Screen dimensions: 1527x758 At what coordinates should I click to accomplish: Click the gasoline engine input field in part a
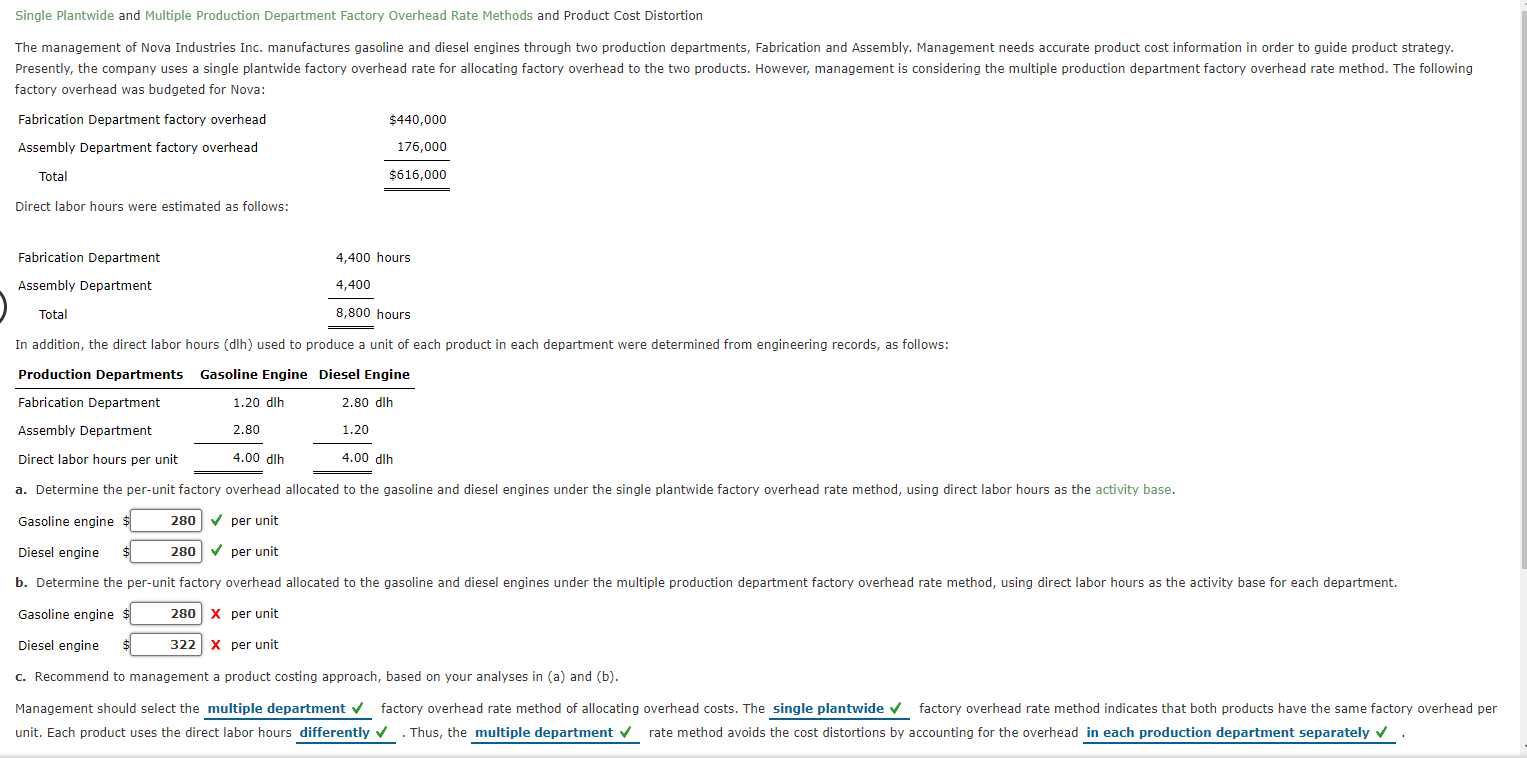tap(166, 520)
